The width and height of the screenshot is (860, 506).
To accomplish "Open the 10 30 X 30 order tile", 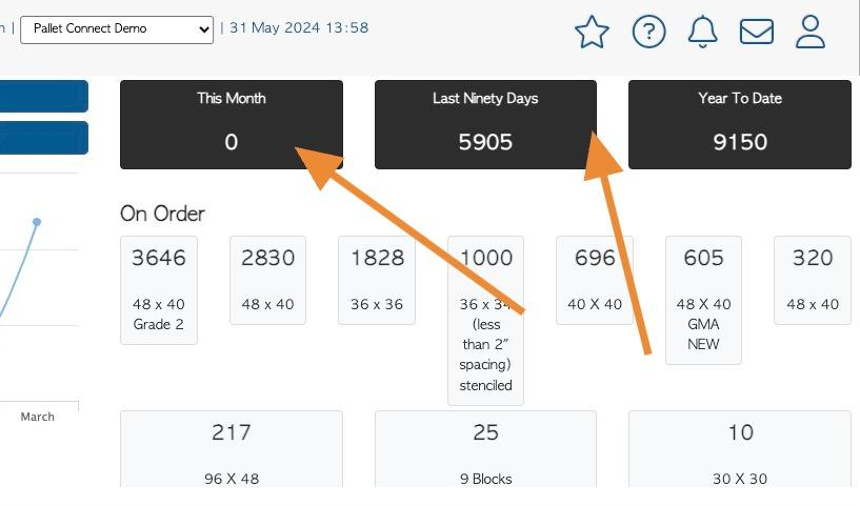I will tap(739, 449).
